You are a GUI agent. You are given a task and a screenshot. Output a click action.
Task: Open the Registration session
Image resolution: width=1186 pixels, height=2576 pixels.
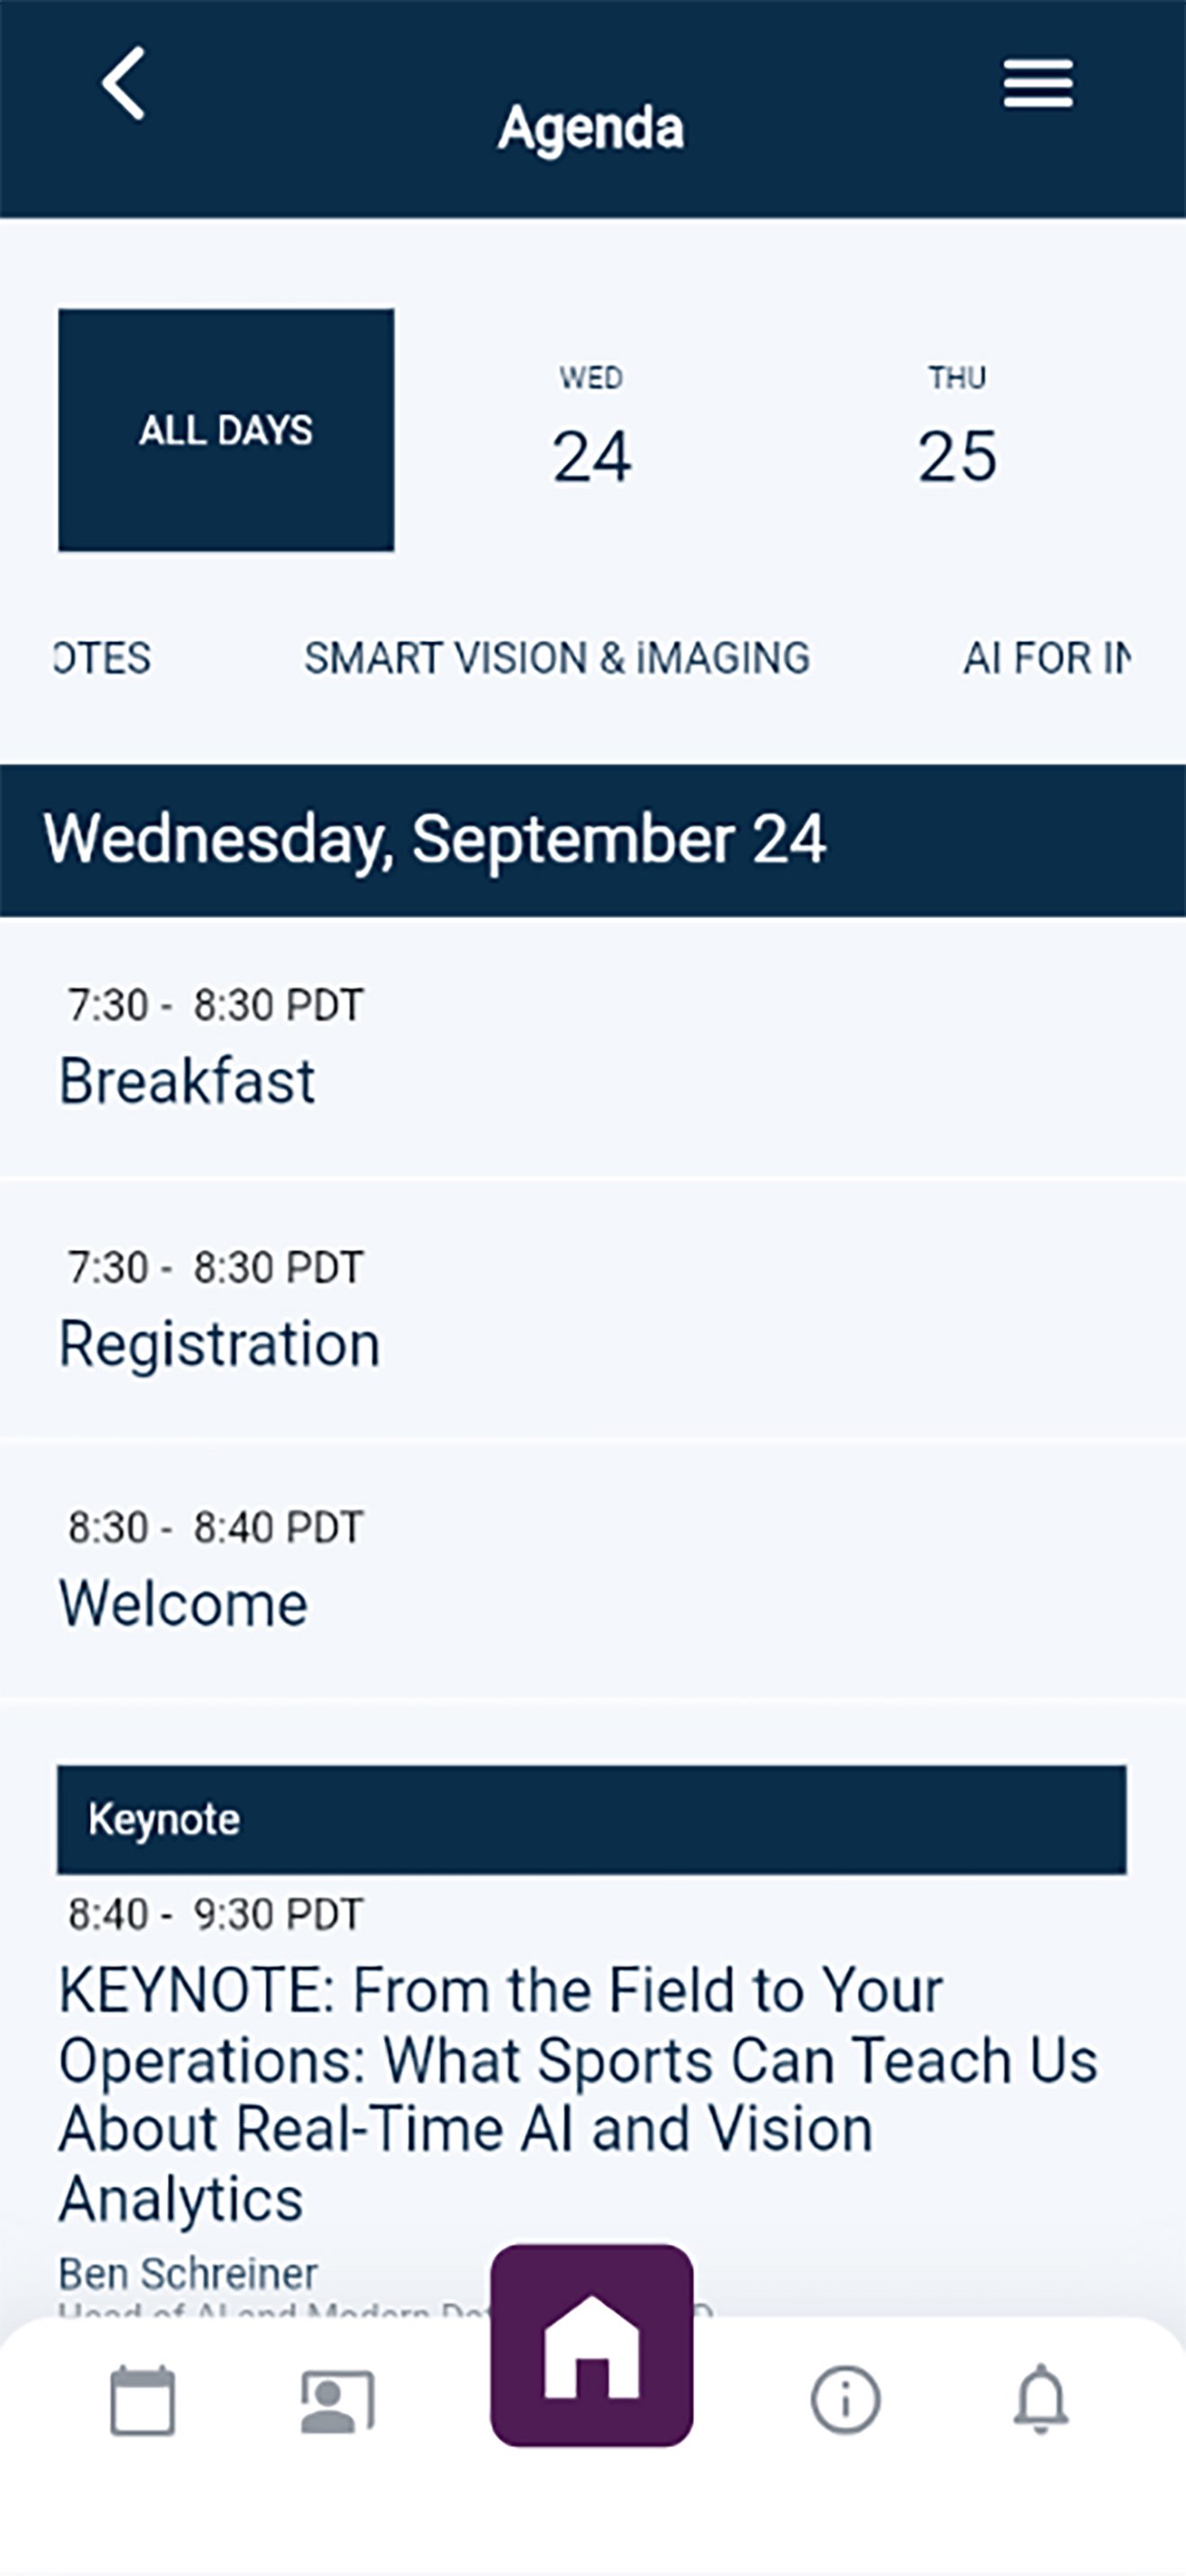(593, 1310)
